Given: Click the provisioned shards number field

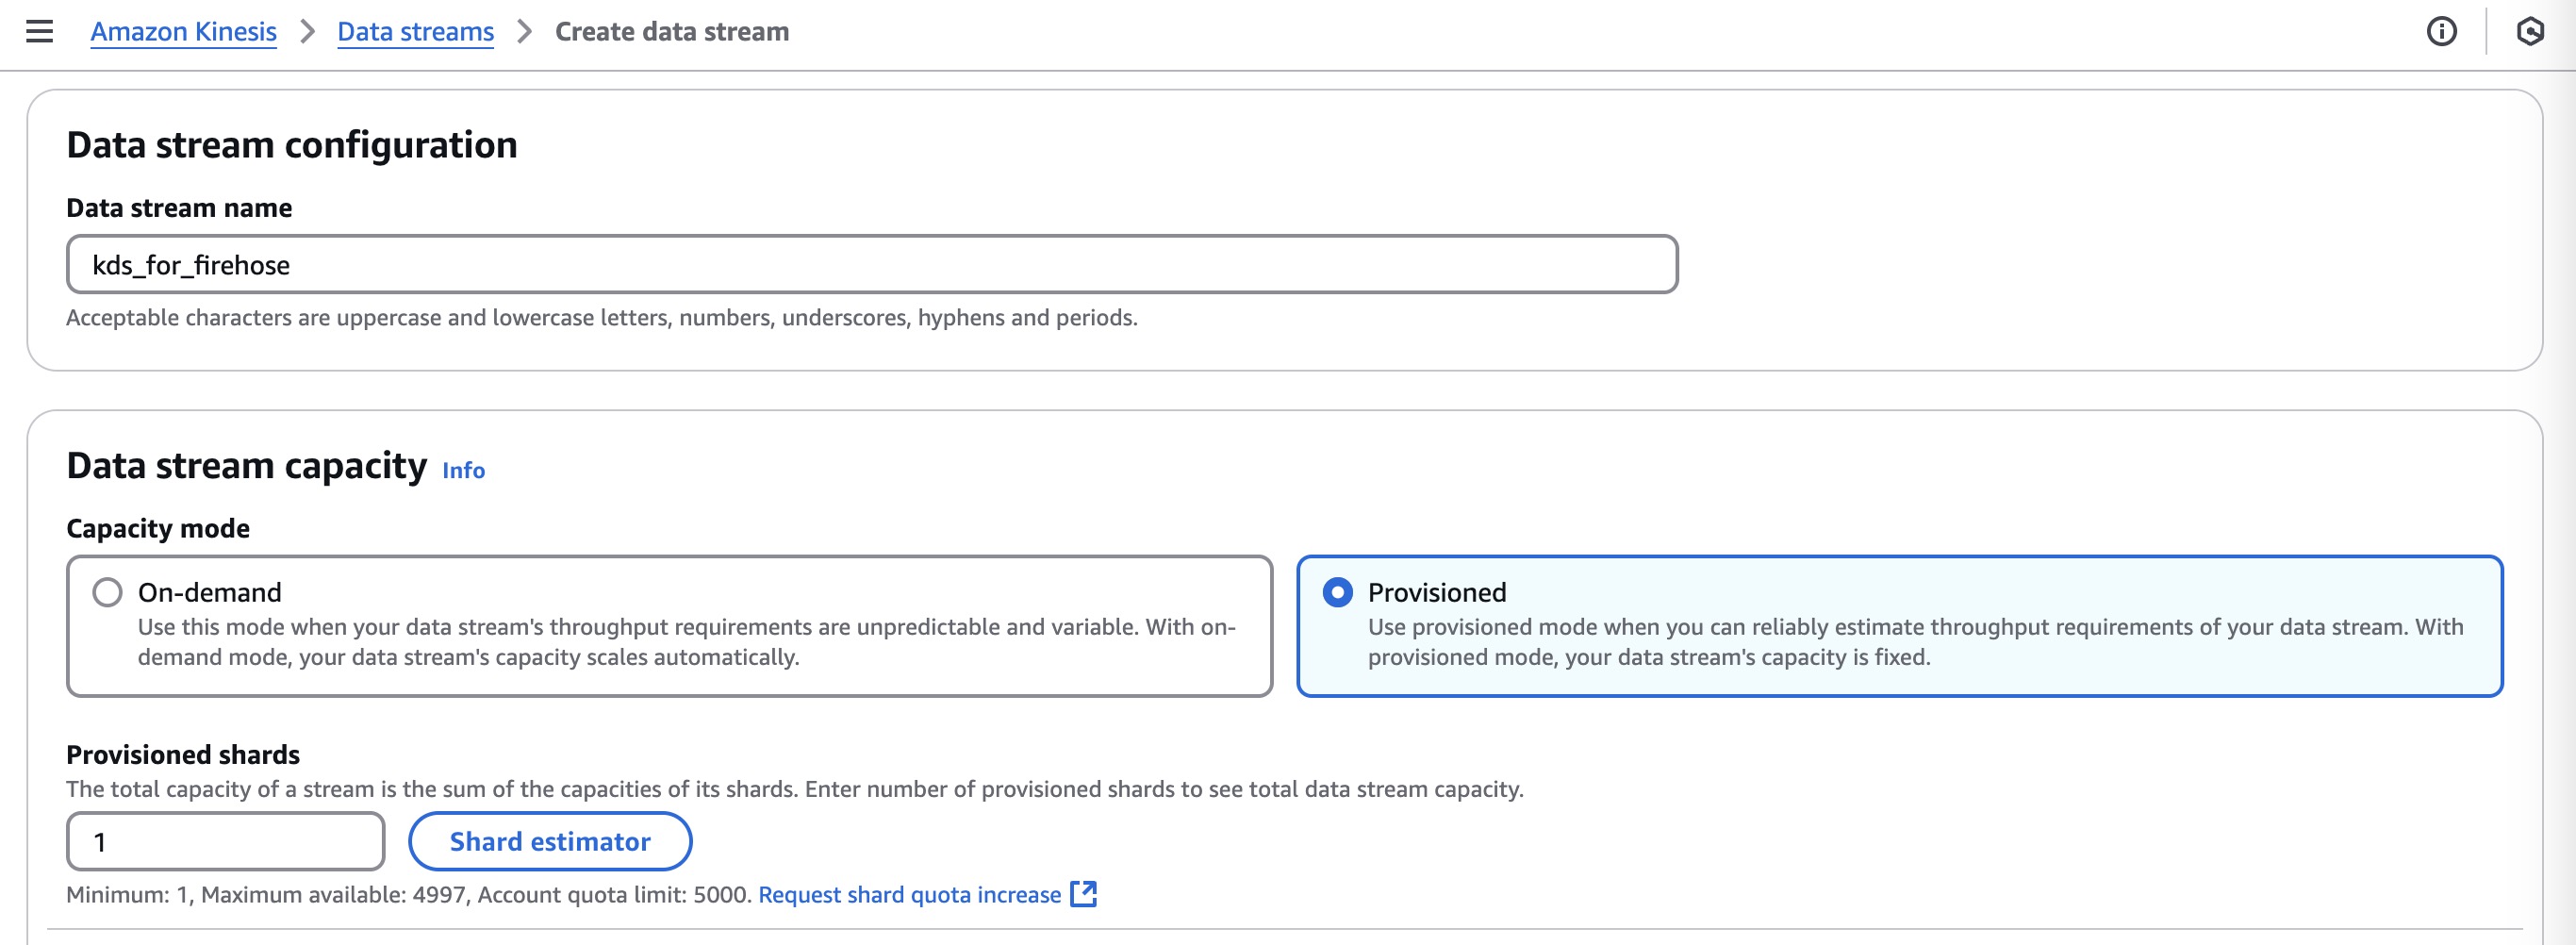Looking at the screenshot, I should tap(225, 841).
